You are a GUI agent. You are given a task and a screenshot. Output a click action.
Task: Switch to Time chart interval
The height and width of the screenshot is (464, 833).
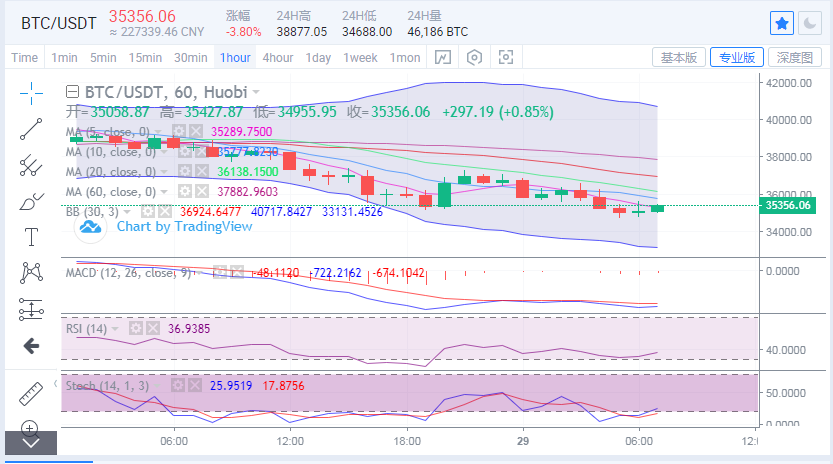[24, 57]
